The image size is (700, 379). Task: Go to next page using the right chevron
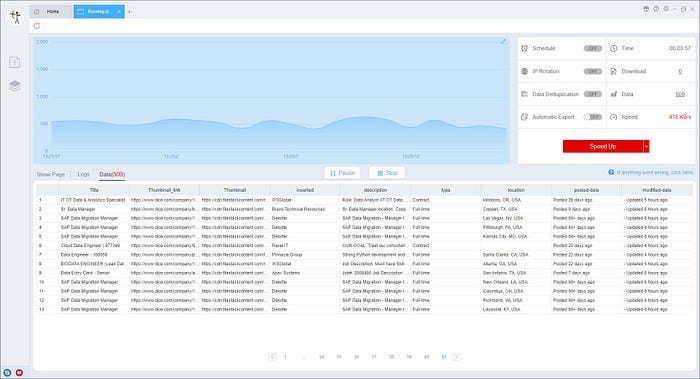click(456, 356)
